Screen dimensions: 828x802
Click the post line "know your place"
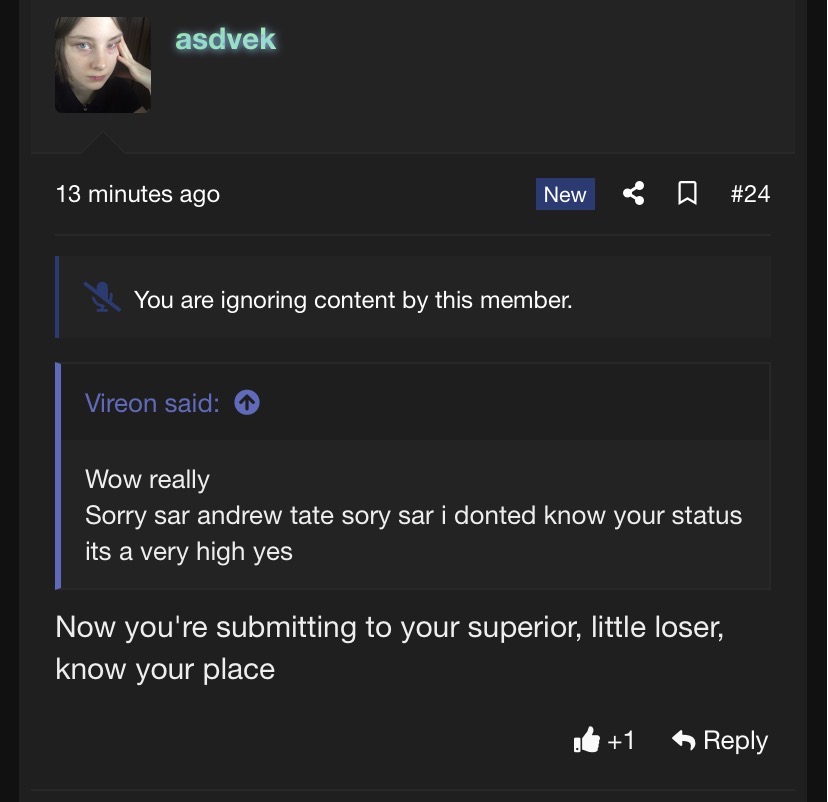click(x=165, y=669)
